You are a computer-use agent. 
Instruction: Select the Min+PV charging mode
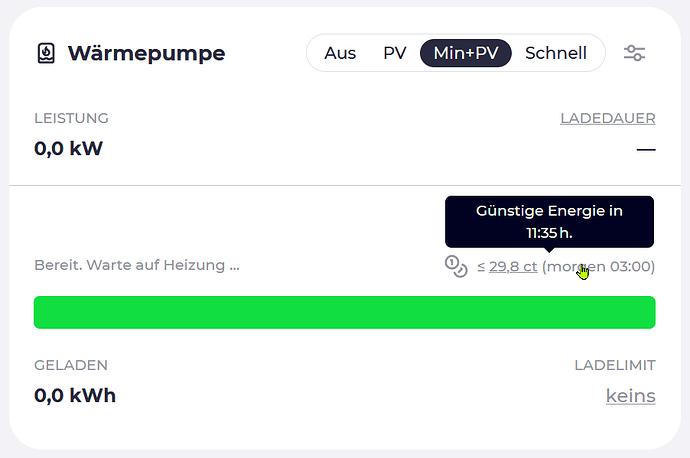(x=466, y=53)
